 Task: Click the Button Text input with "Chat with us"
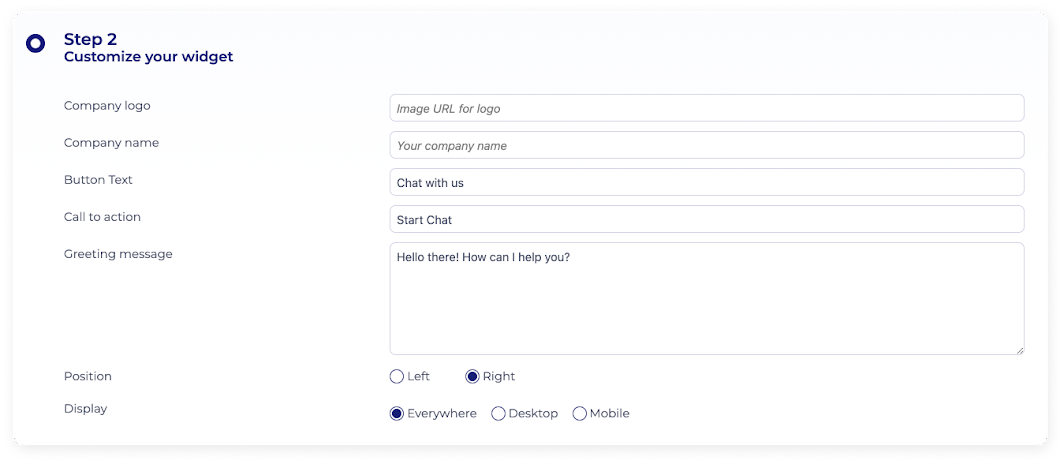[706, 182]
